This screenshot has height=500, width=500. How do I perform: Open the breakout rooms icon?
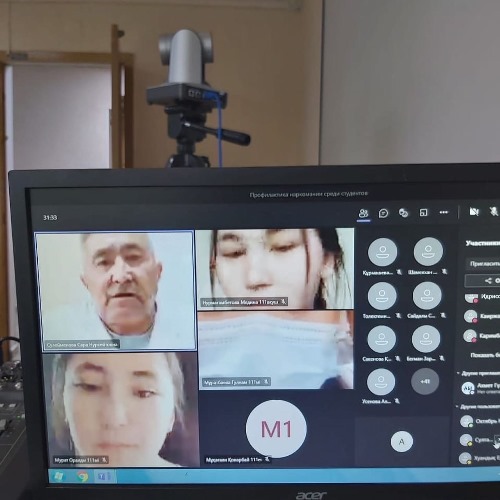423,212
